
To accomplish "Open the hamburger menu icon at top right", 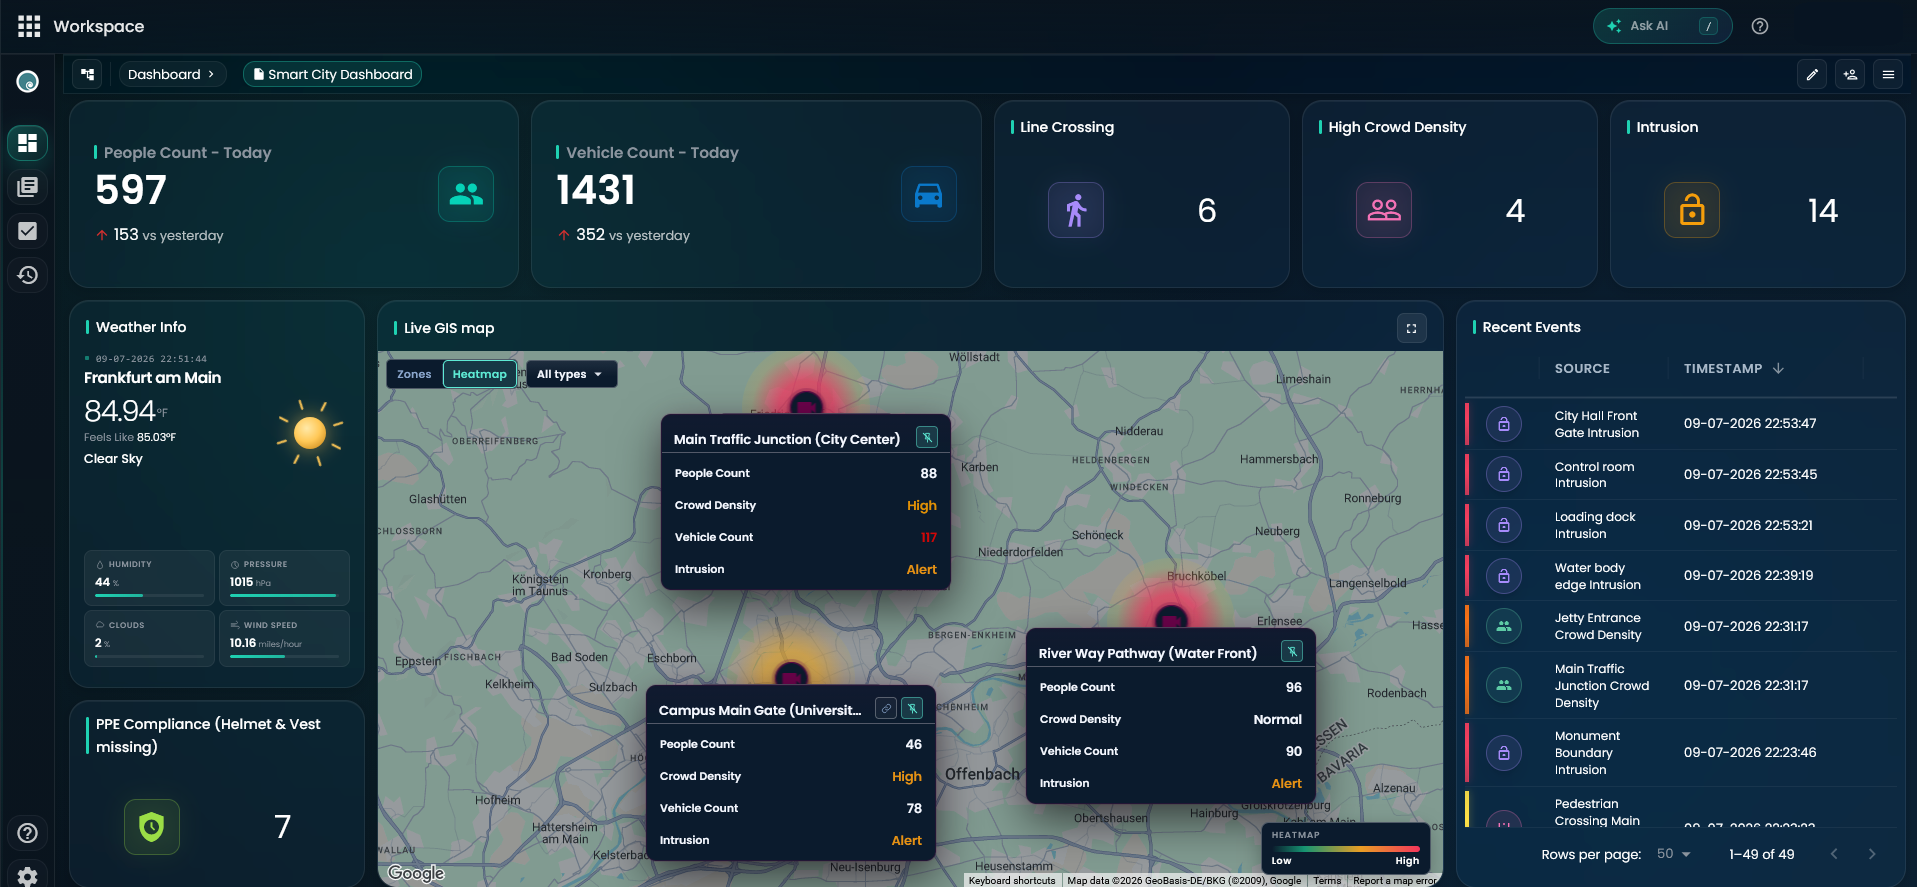I will pyautogui.click(x=1888, y=74).
